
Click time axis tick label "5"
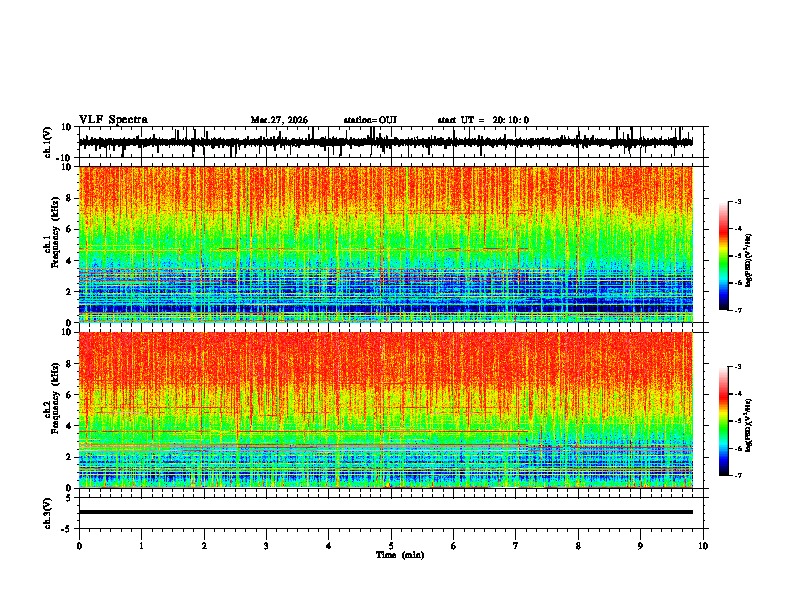391,546
